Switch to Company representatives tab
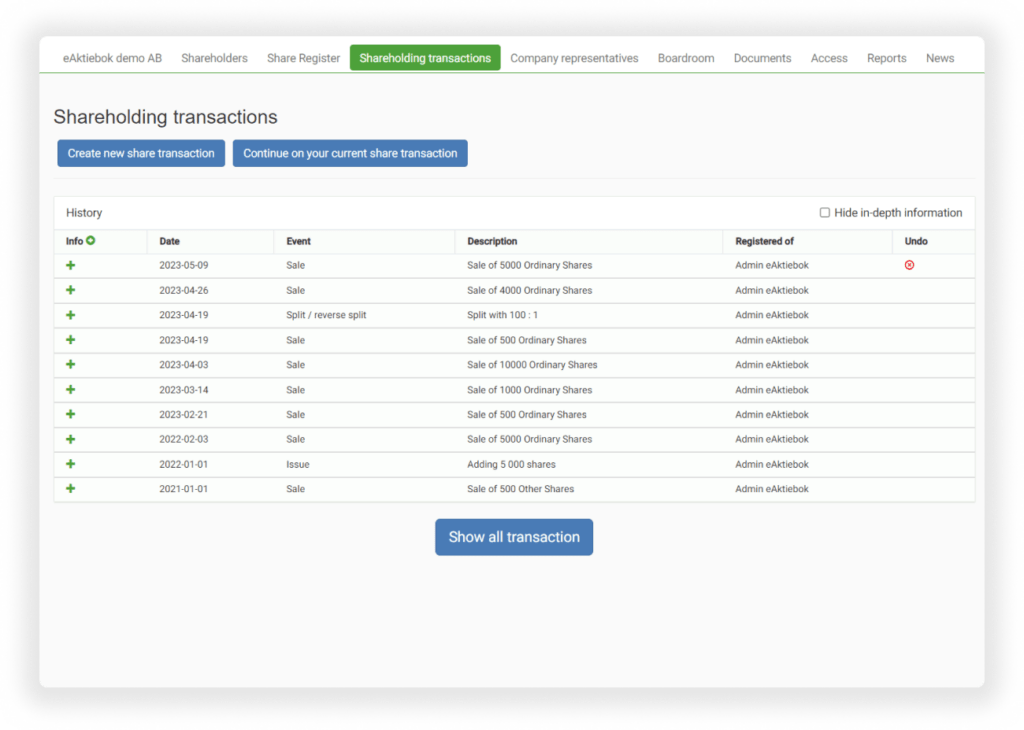The height and width of the screenshot is (730, 1024). pyautogui.click(x=574, y=58)
